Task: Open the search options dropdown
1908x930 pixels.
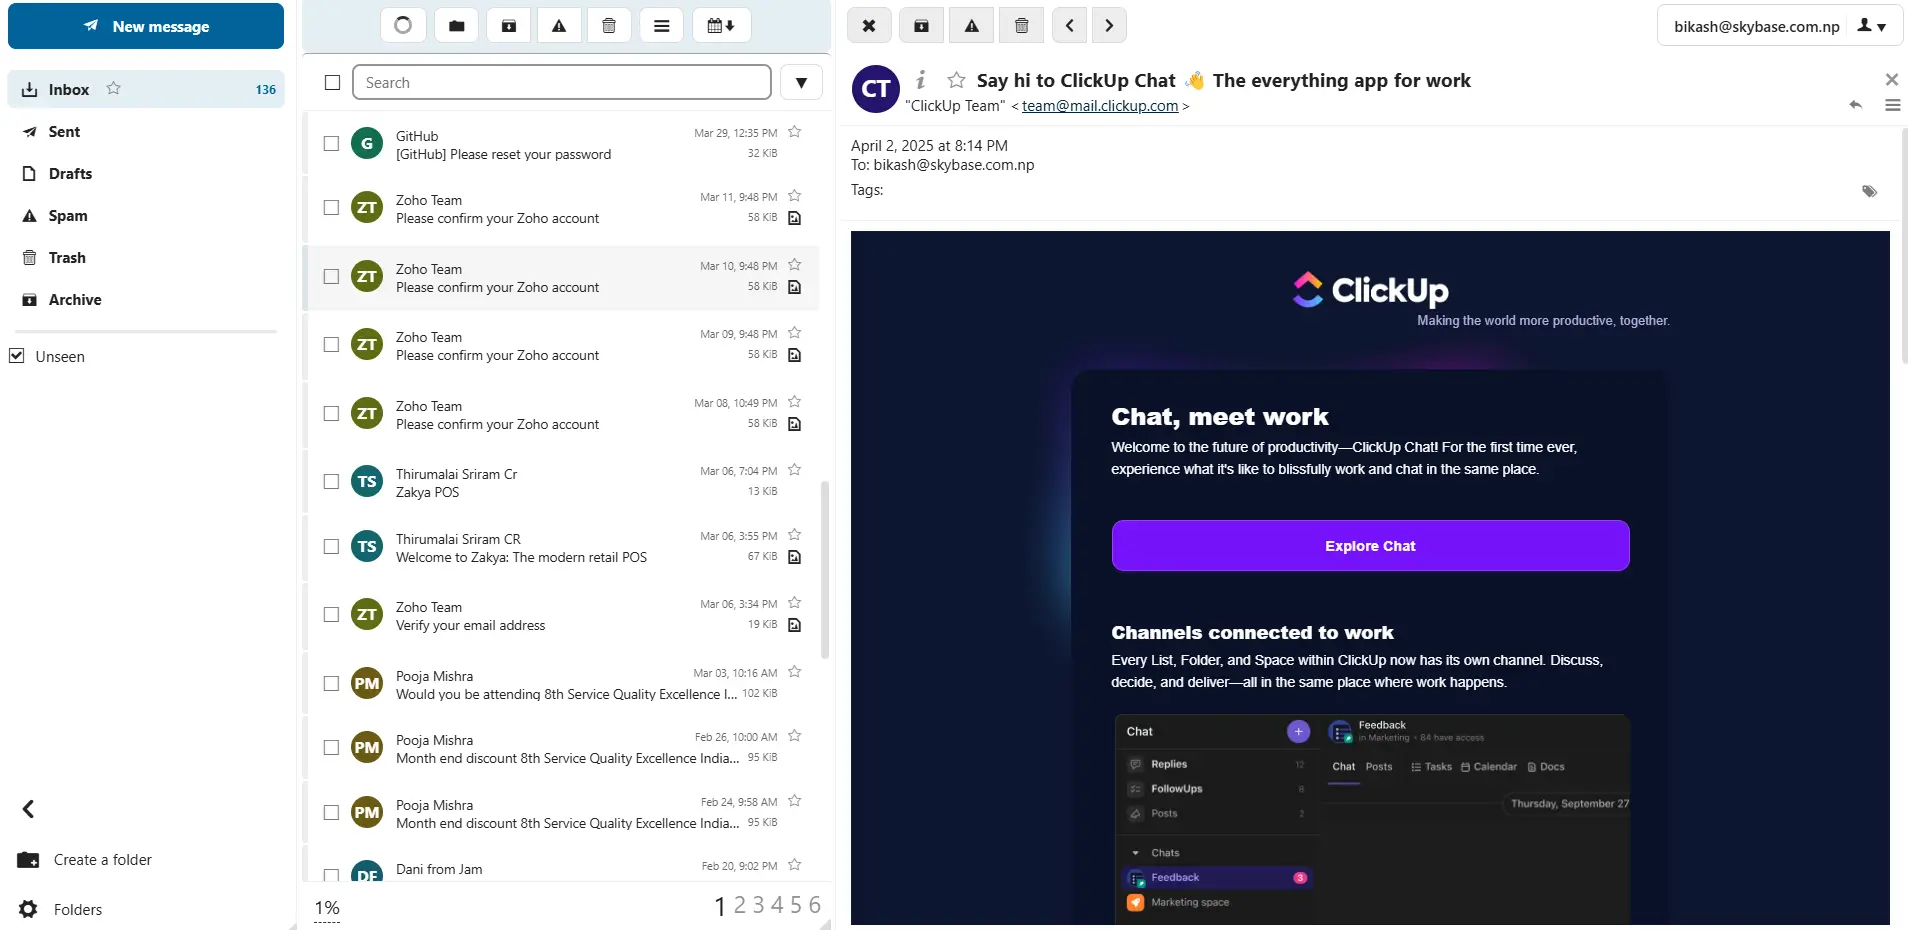Action: coord(801,82)
